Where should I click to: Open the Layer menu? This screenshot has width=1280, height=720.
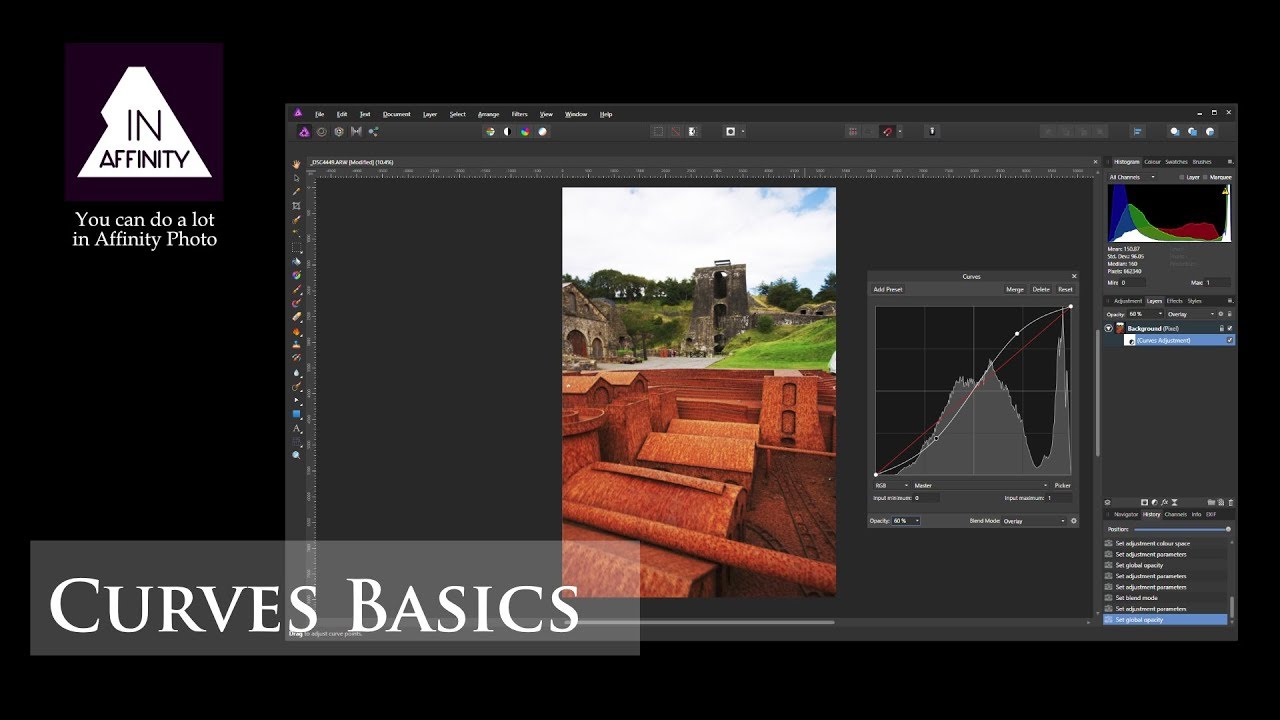(x=430, y=114)
